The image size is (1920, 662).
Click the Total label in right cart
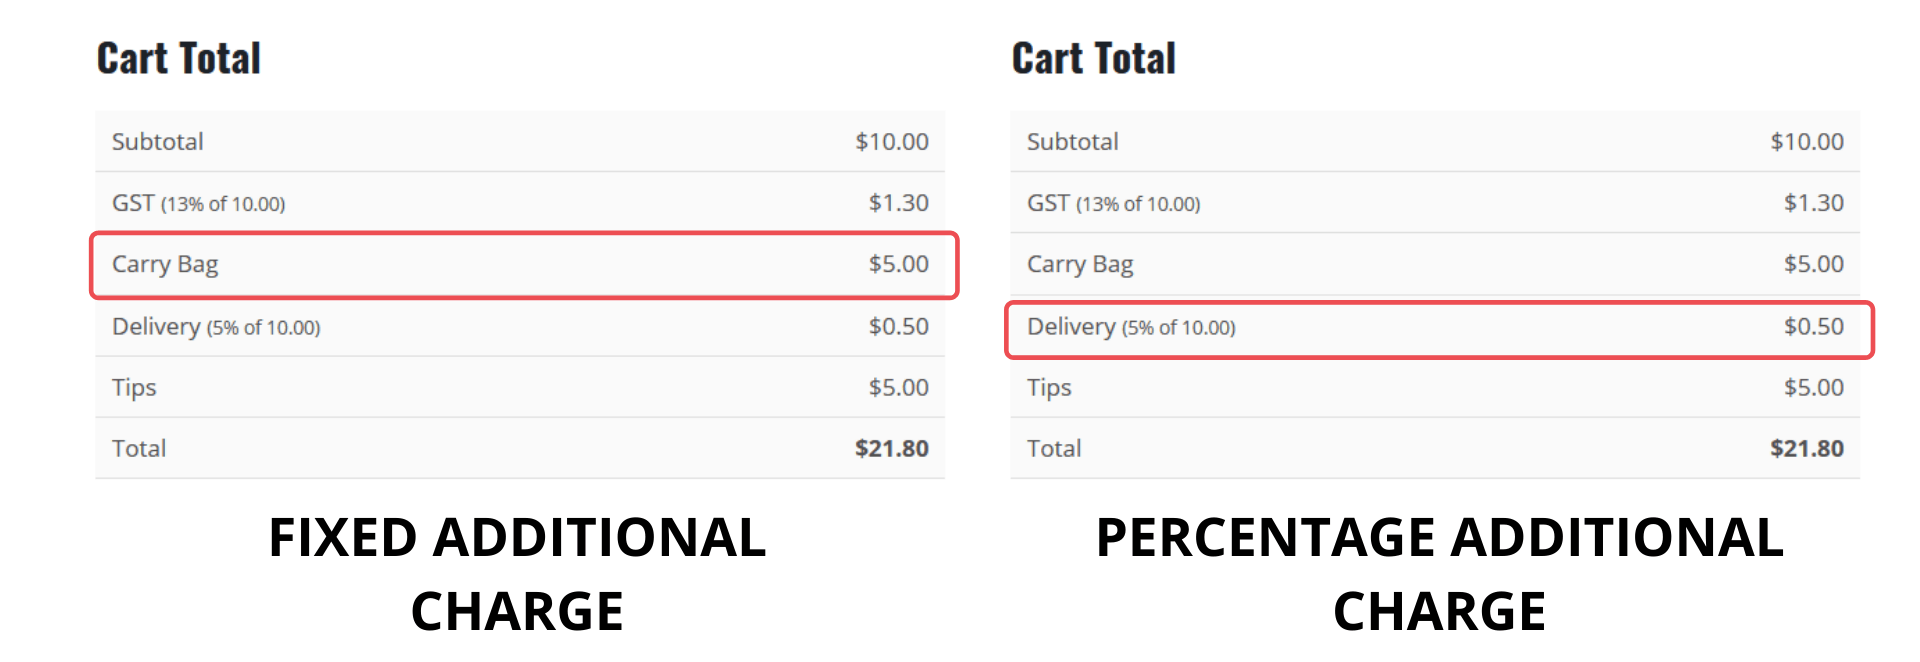tap(1054, 448)
